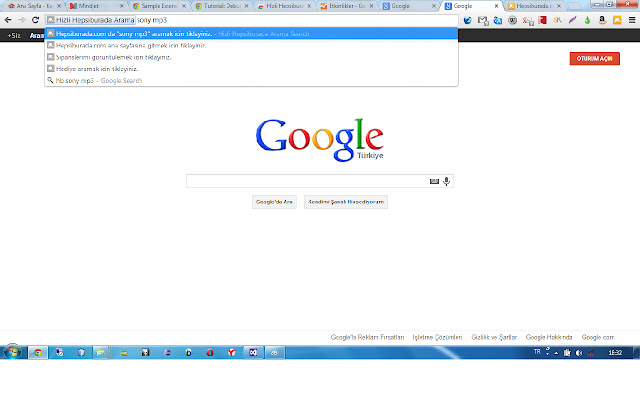This screenshot has width=640, height=400.
Task: Switch to the Etkinlikler tab
Action: click(347, 6)
